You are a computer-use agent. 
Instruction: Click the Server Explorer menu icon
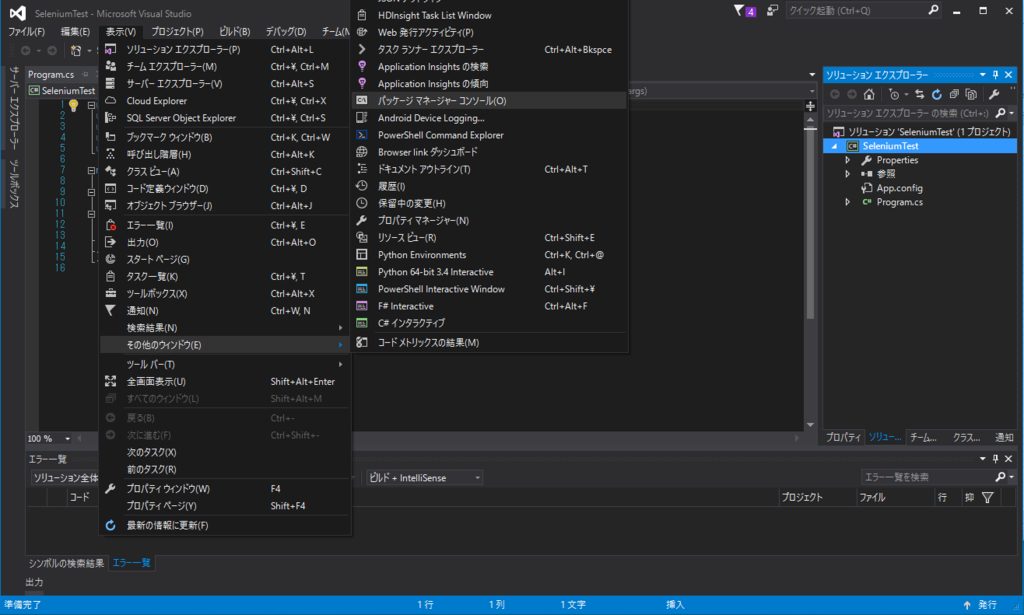click(111, 84)
